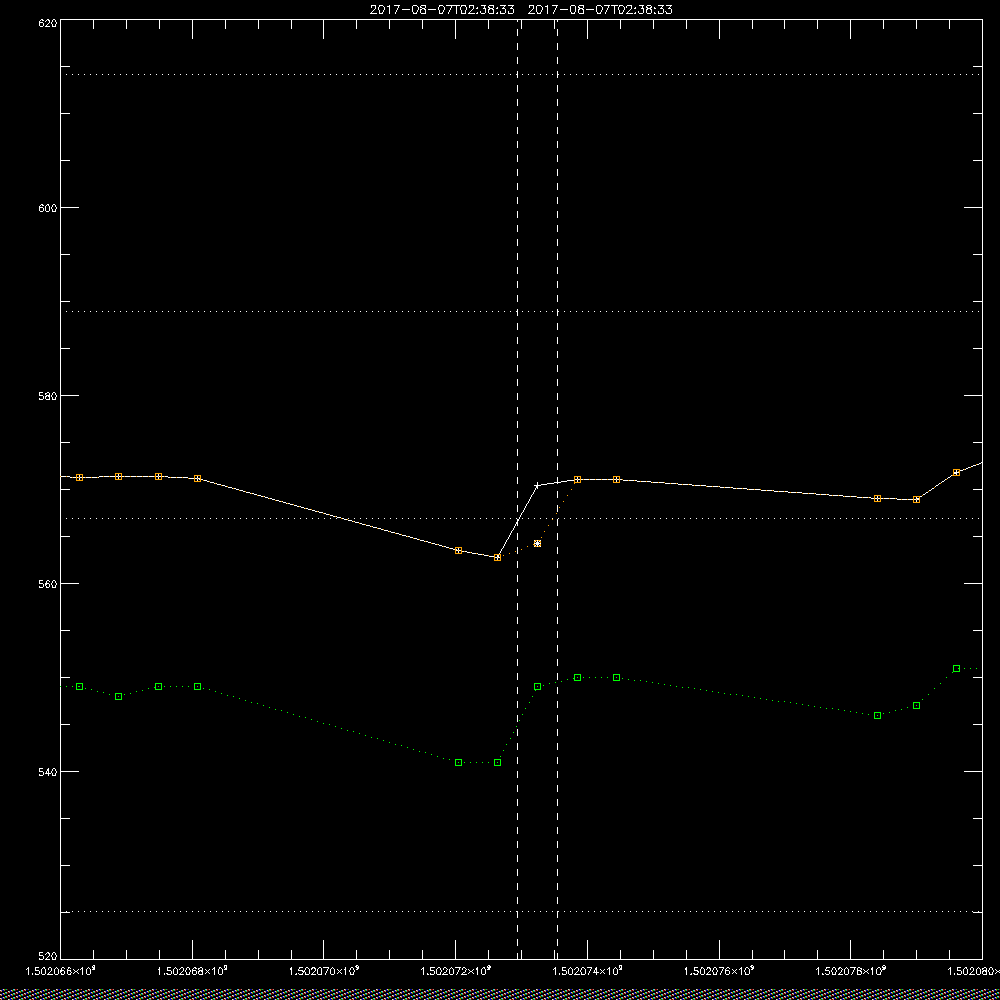Click the 1.502076×10⁹ x-axis label
1000x1000 pixels.
[719, 971]
